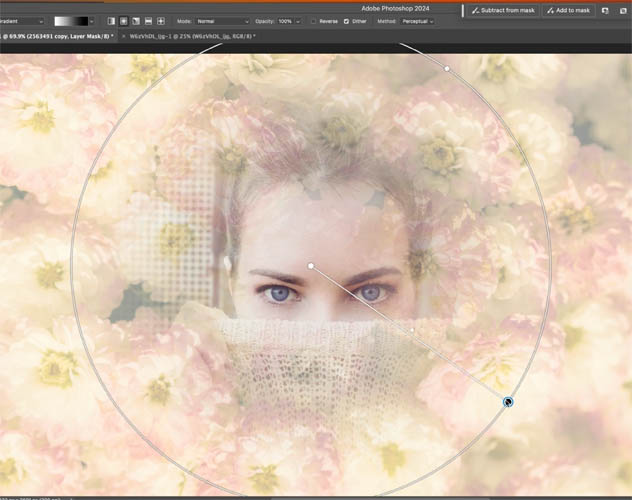Enable the Reverse checkbox

pos(313,21)
